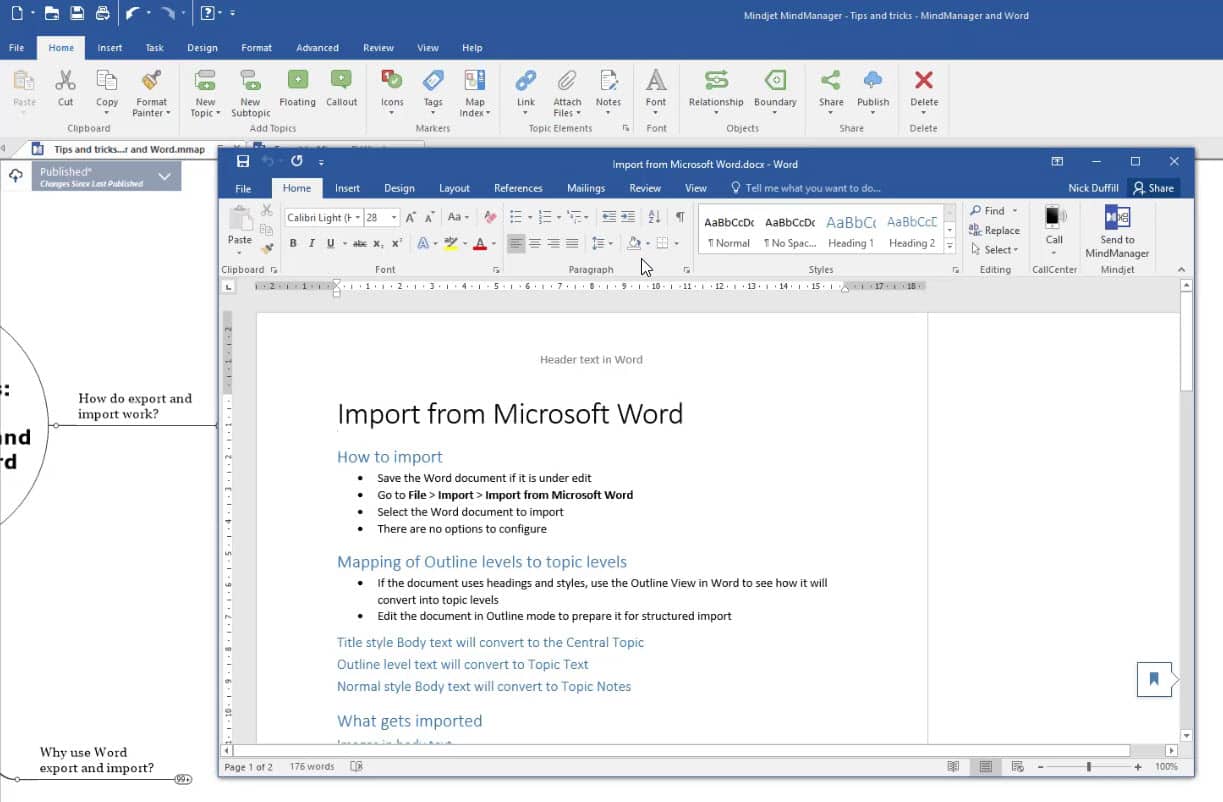The height and width of the screenshot is (802, 1223).
Task: Save the document in Word's quick access toolbar
Action: (243, 161)
